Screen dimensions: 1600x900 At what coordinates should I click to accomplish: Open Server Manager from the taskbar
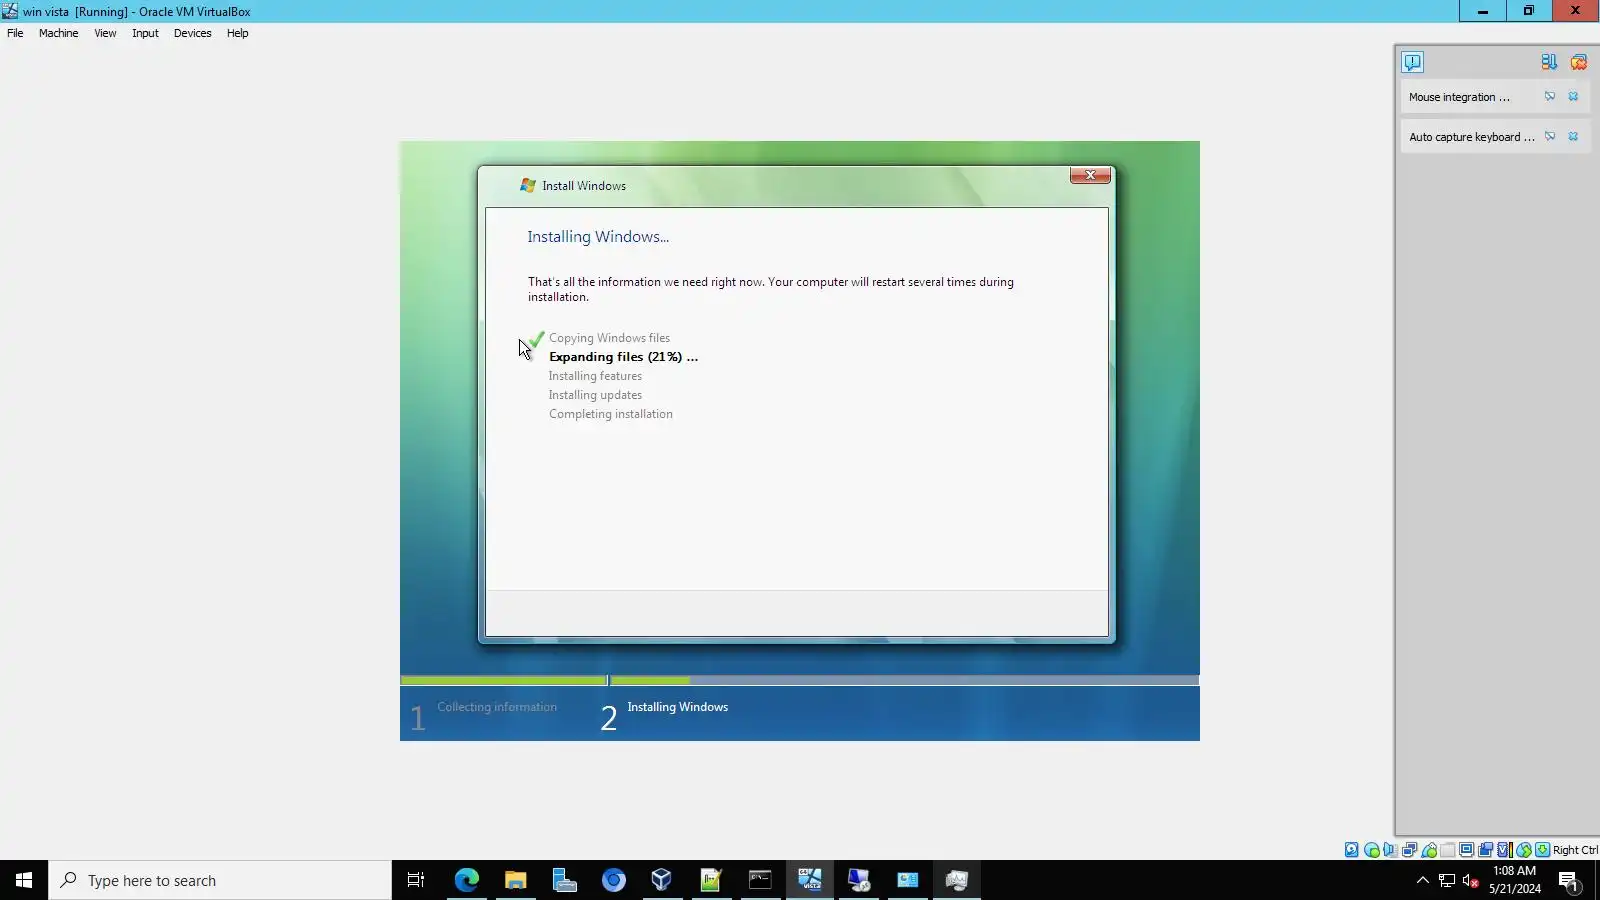click(x=564, y=880)
